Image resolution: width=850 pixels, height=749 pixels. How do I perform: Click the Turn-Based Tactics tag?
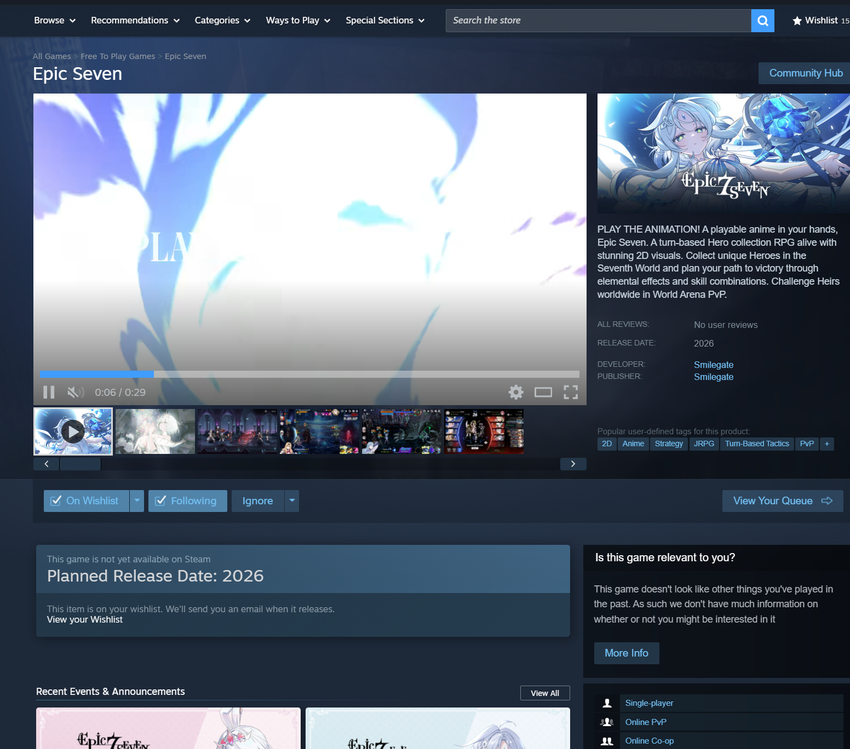[757, 444]
